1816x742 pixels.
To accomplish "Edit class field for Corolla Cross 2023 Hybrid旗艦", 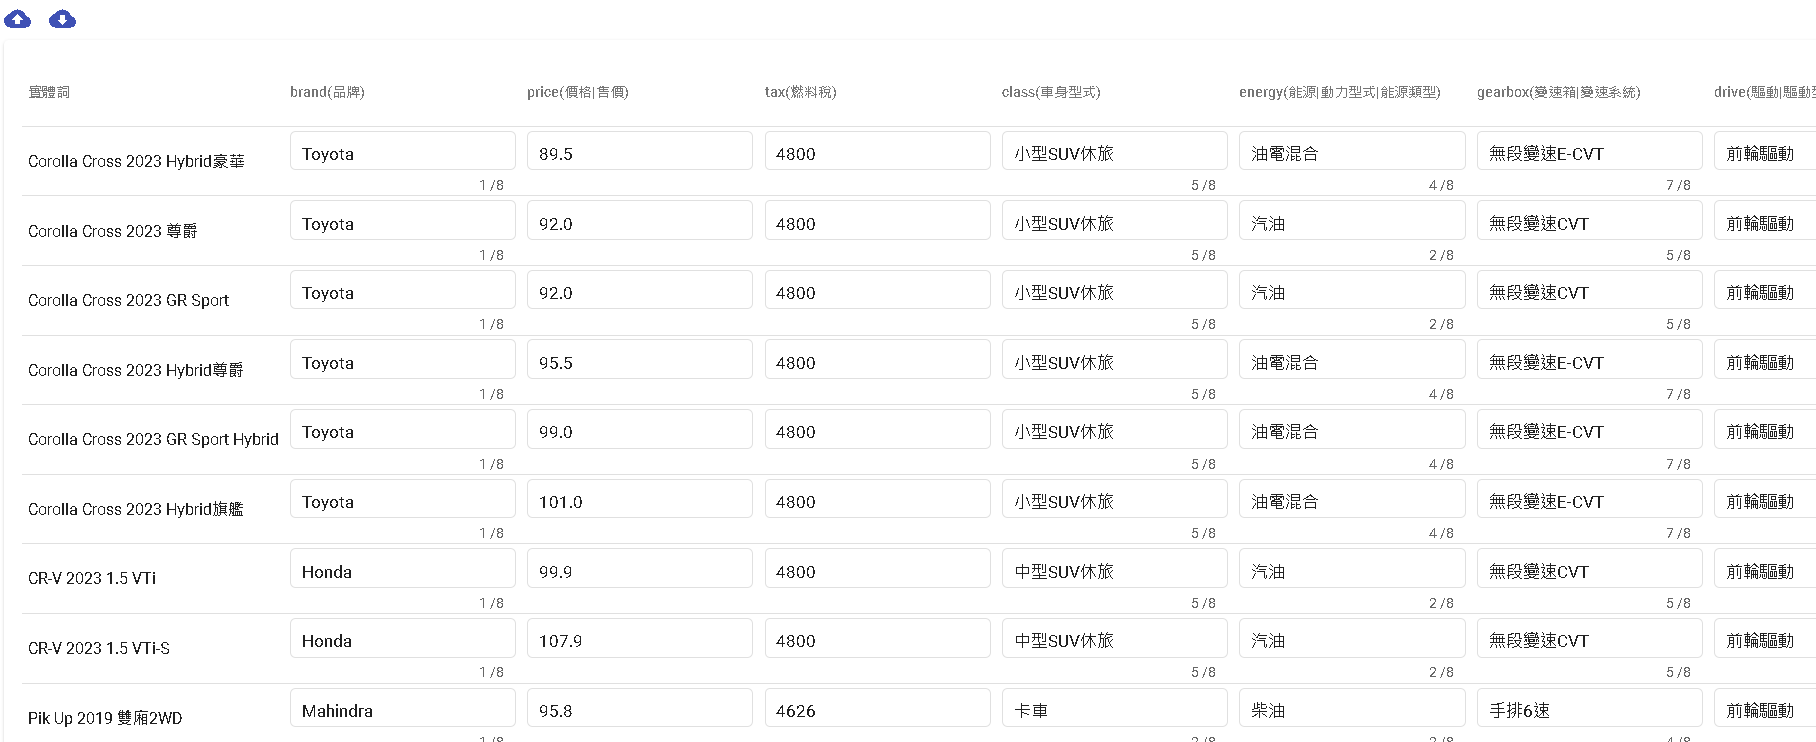I will coord(1115,498).
